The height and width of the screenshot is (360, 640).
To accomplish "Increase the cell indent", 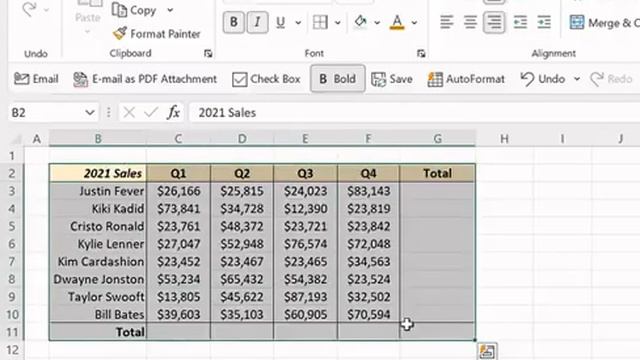I will tap(544, 22).
